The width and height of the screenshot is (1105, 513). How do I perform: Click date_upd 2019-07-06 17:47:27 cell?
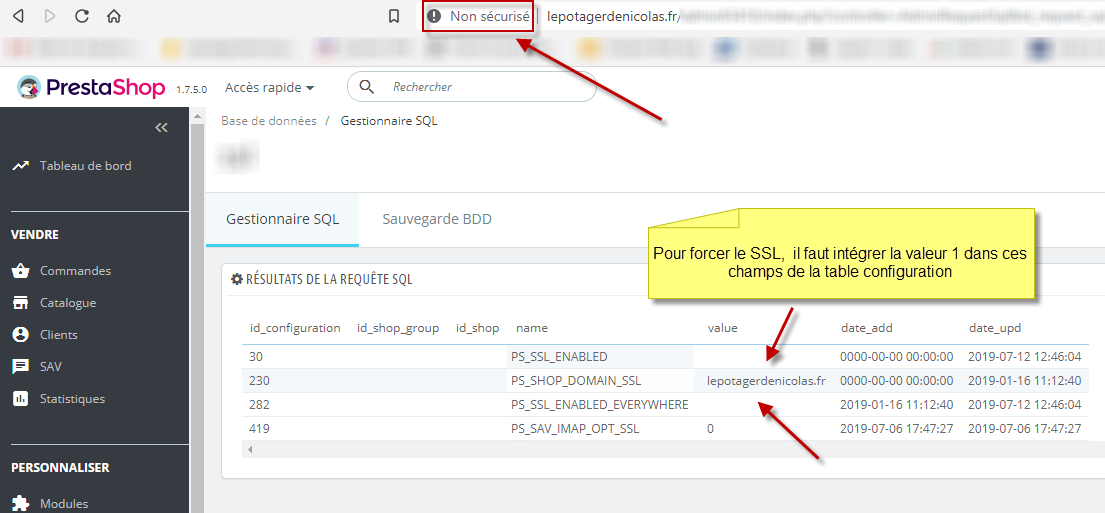[1025, 428]
